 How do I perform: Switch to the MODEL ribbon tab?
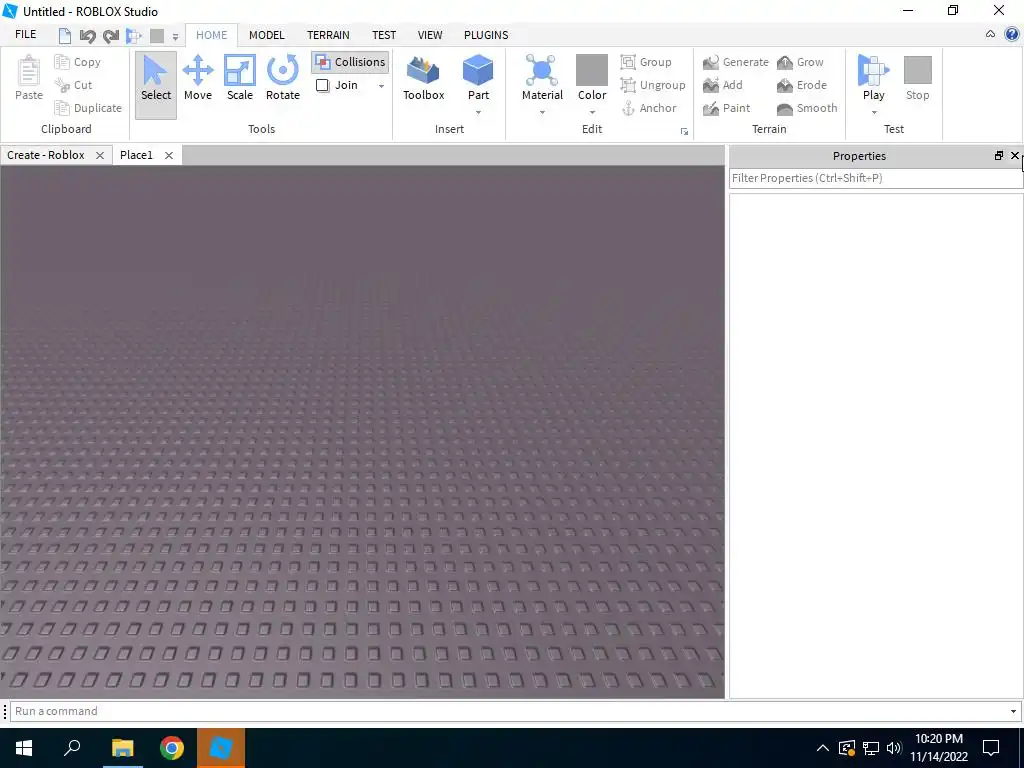pyautogui.click(x=266, y=35)
